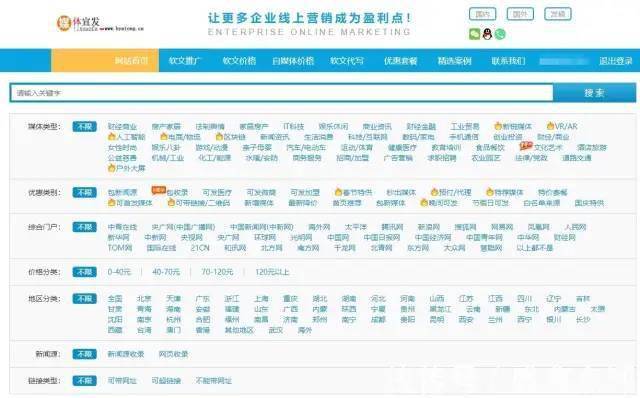The height and width of the screenshot is (398, 640).
Task: Select hot-tagged 人工智能 media type
Action: 127,136
